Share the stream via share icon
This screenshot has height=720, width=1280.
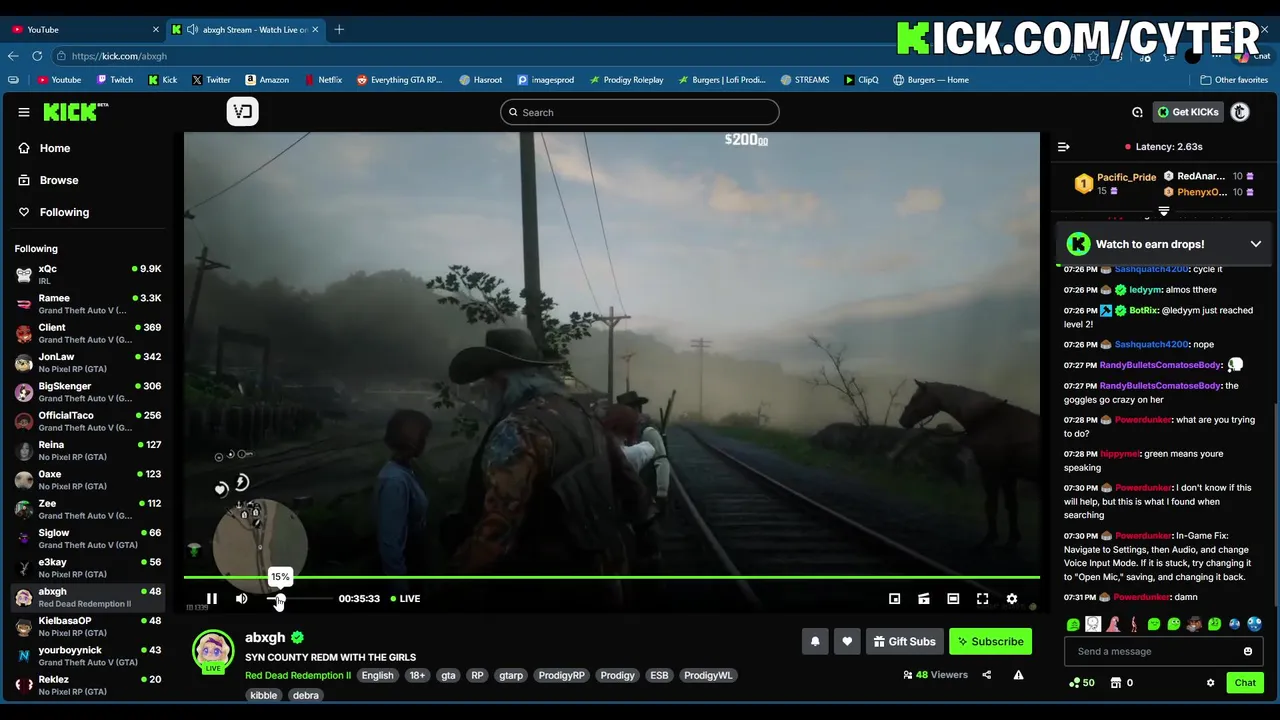tap(986, 675)
